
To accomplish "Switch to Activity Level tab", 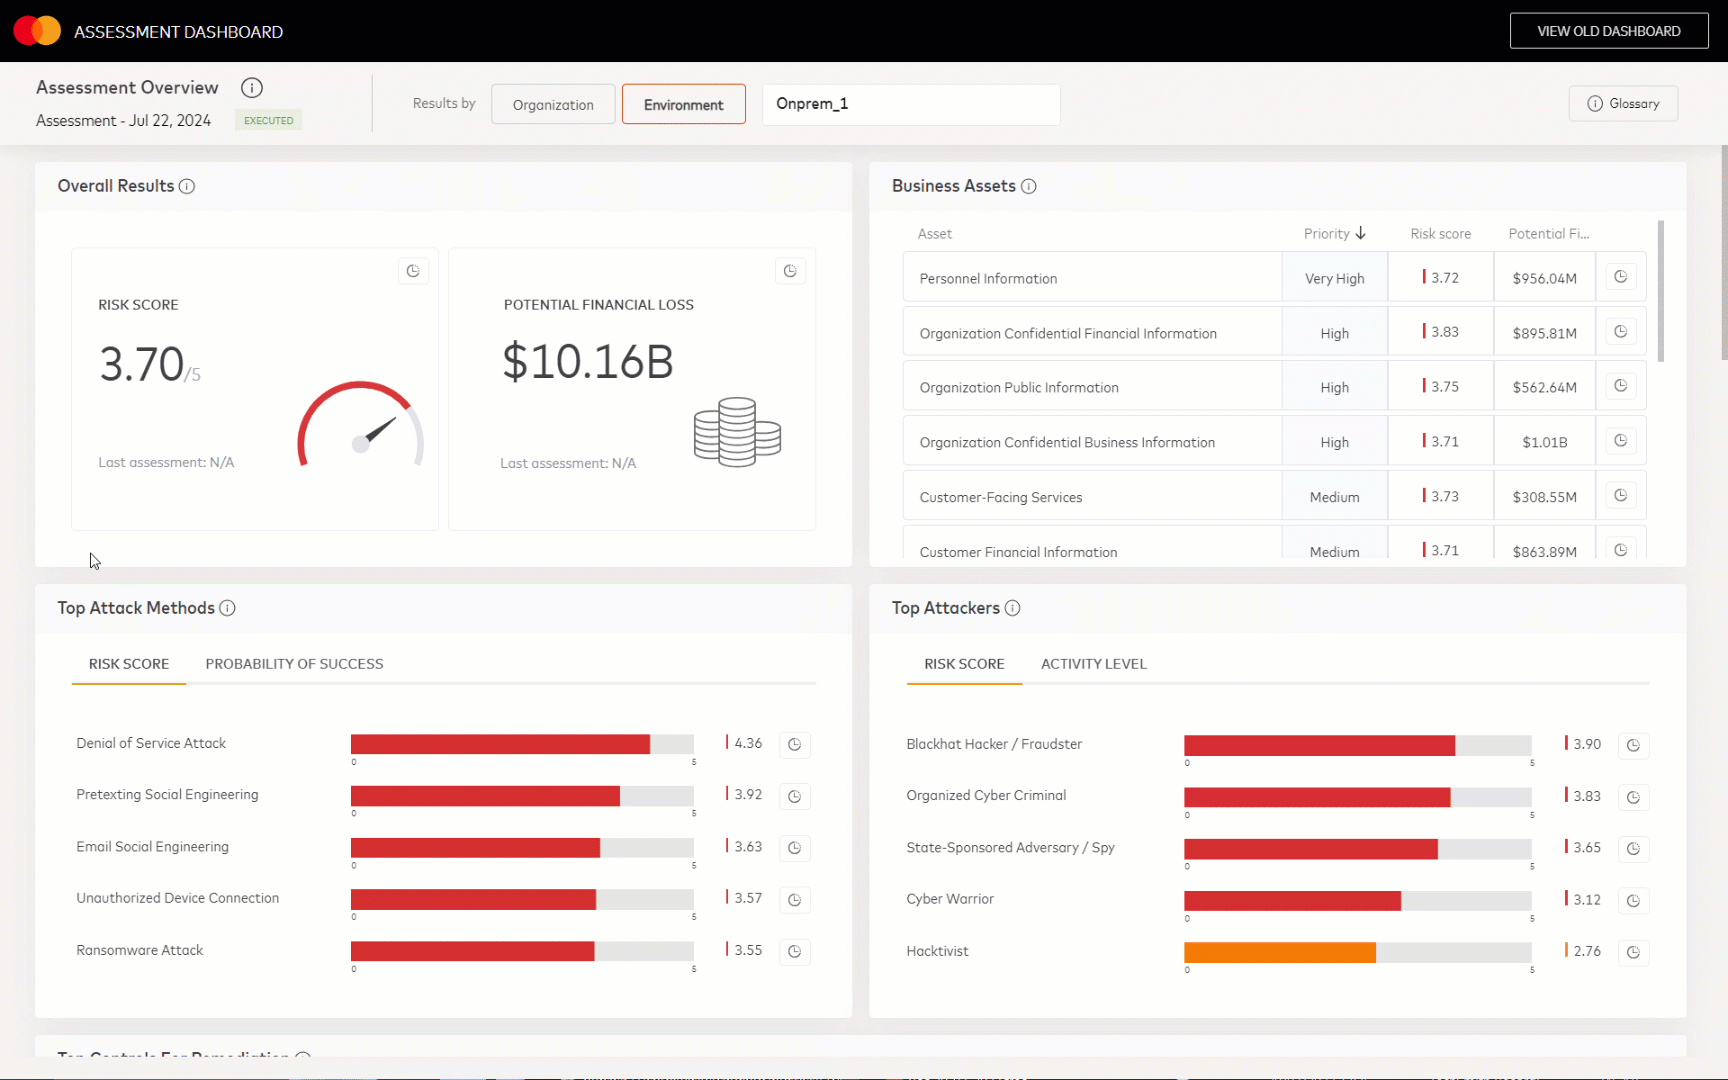I will (1093, 663).
